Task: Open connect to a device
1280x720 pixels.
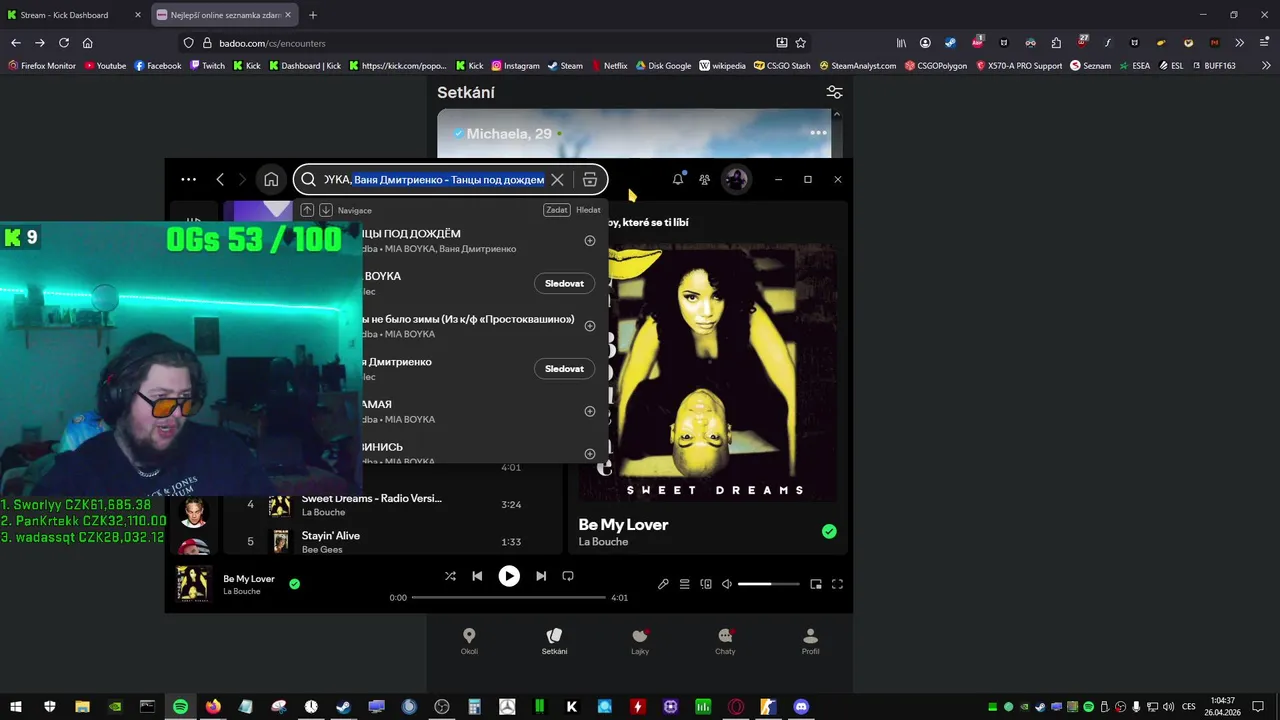Action: (706, 584)
